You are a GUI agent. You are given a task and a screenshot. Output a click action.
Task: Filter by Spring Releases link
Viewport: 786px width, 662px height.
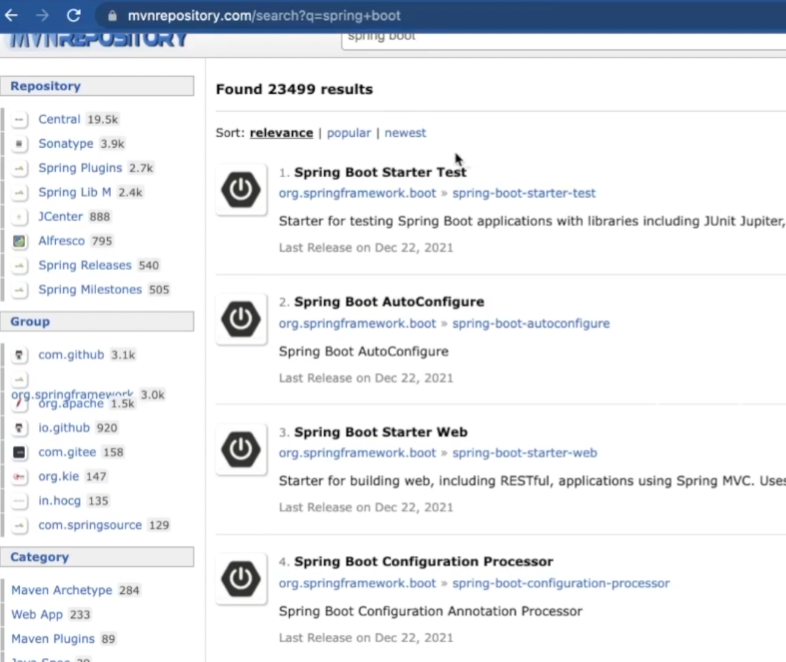coord(85,265)
